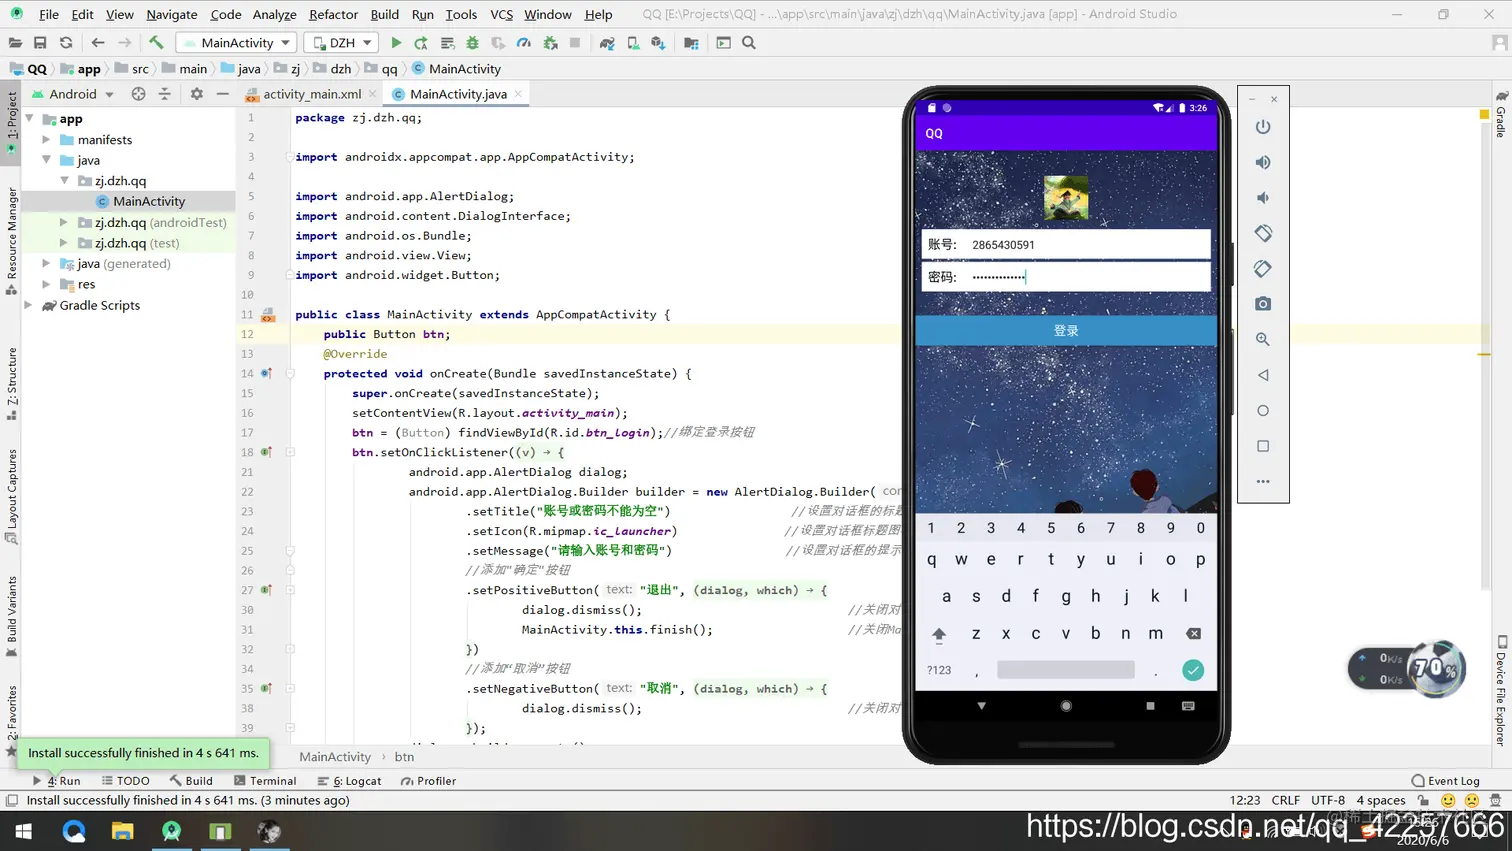
Task: Click Sync Project with Gradle Files icon
Action: pyautogui.click(x=607, y=43)
